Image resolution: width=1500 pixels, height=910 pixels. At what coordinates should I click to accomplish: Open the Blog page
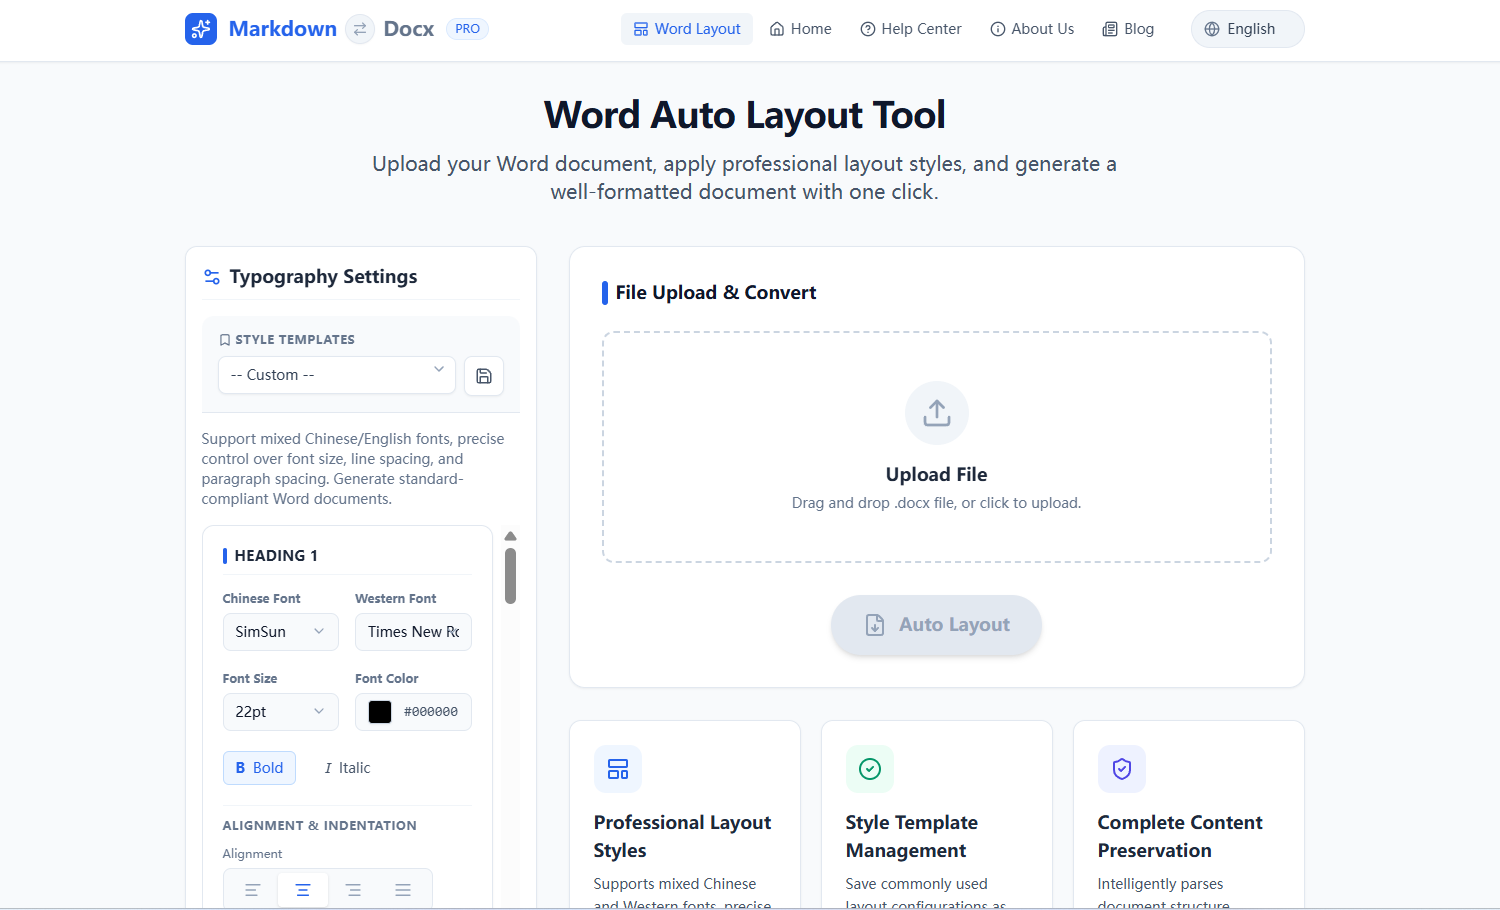pos(1128,29)
